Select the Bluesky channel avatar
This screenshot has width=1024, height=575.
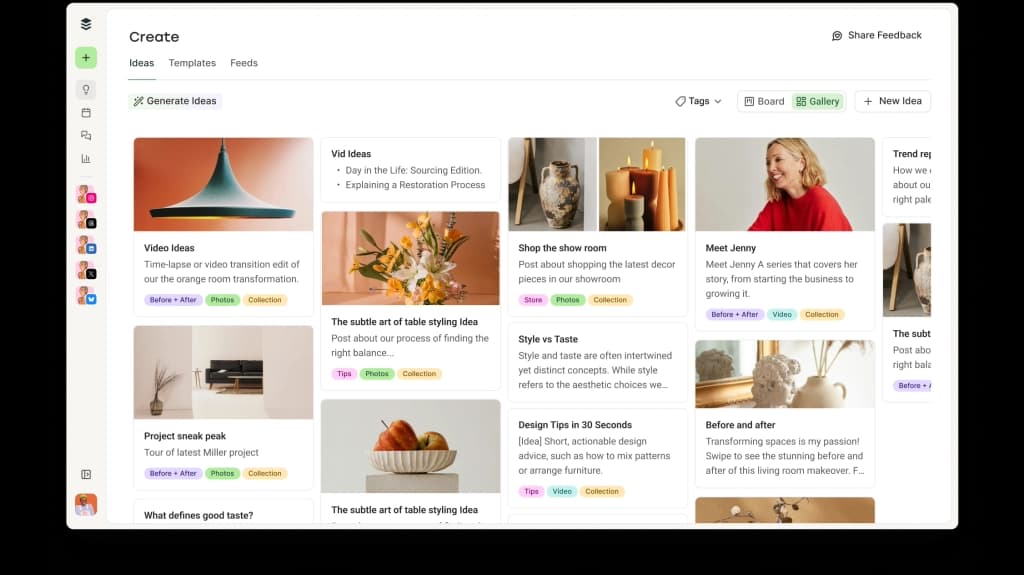click(86, 296)
